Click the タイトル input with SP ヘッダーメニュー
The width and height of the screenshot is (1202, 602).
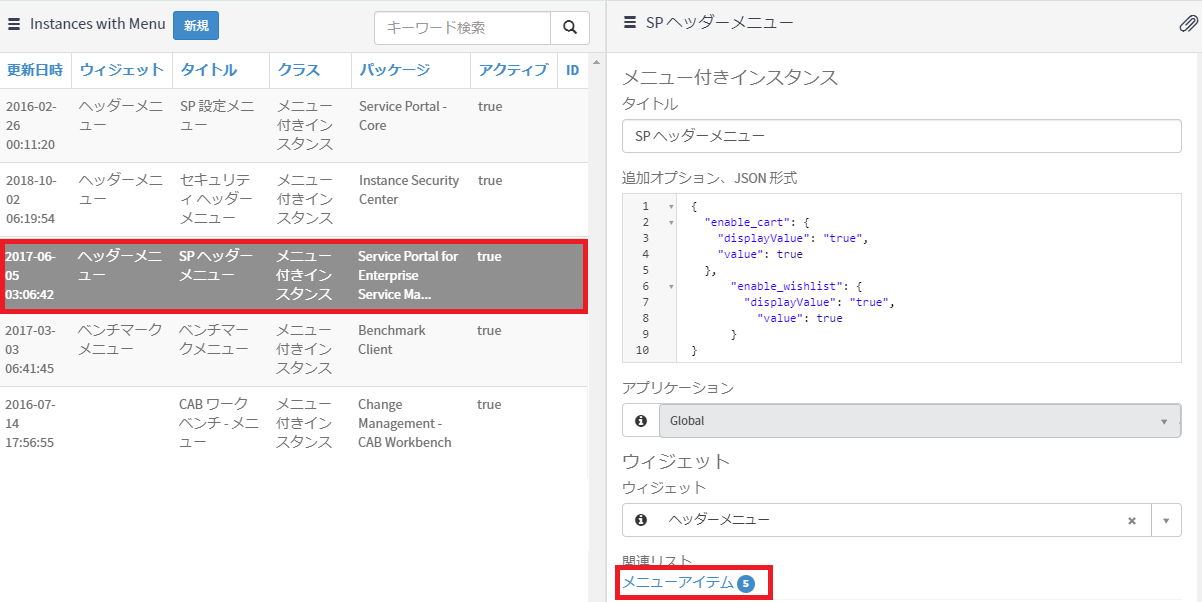pos(902,136)
